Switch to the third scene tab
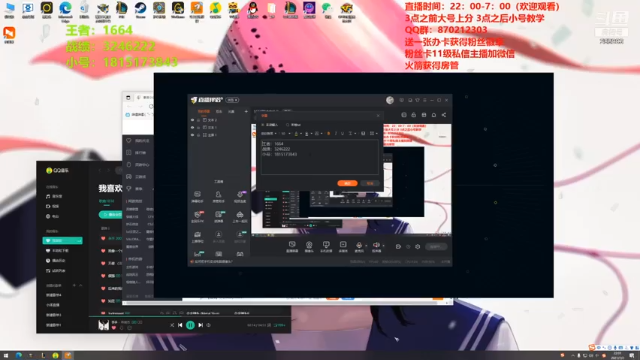 [231, 111]
